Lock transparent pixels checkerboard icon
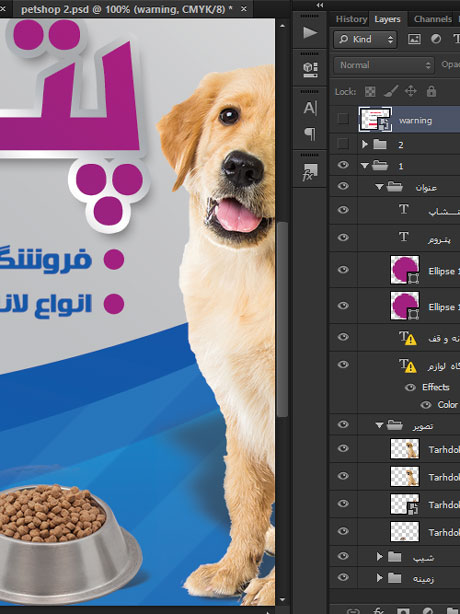 coord(370,92)
